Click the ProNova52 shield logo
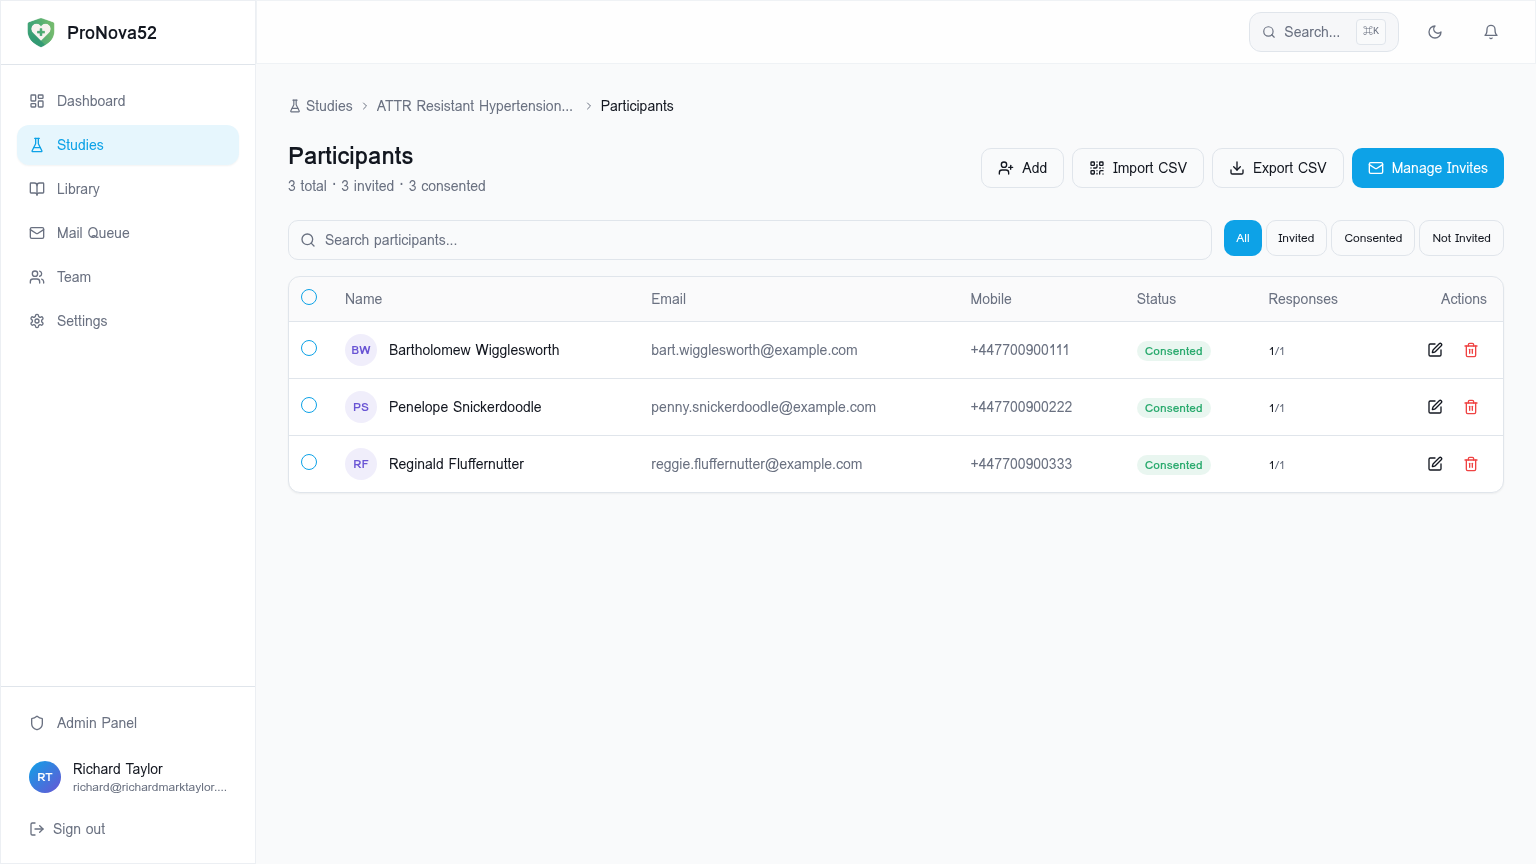 coord(41,32)
